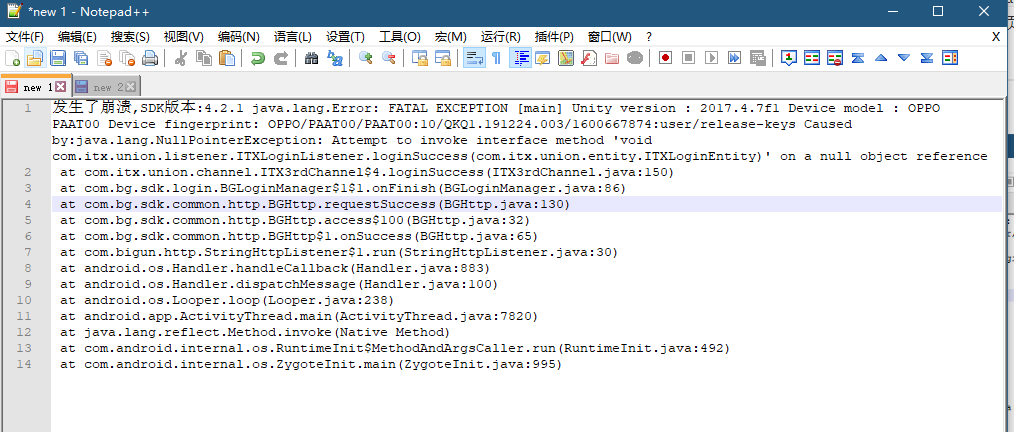
Task: Click line containing ITX3rdChannel.java:150
Action: pos(526,172)
